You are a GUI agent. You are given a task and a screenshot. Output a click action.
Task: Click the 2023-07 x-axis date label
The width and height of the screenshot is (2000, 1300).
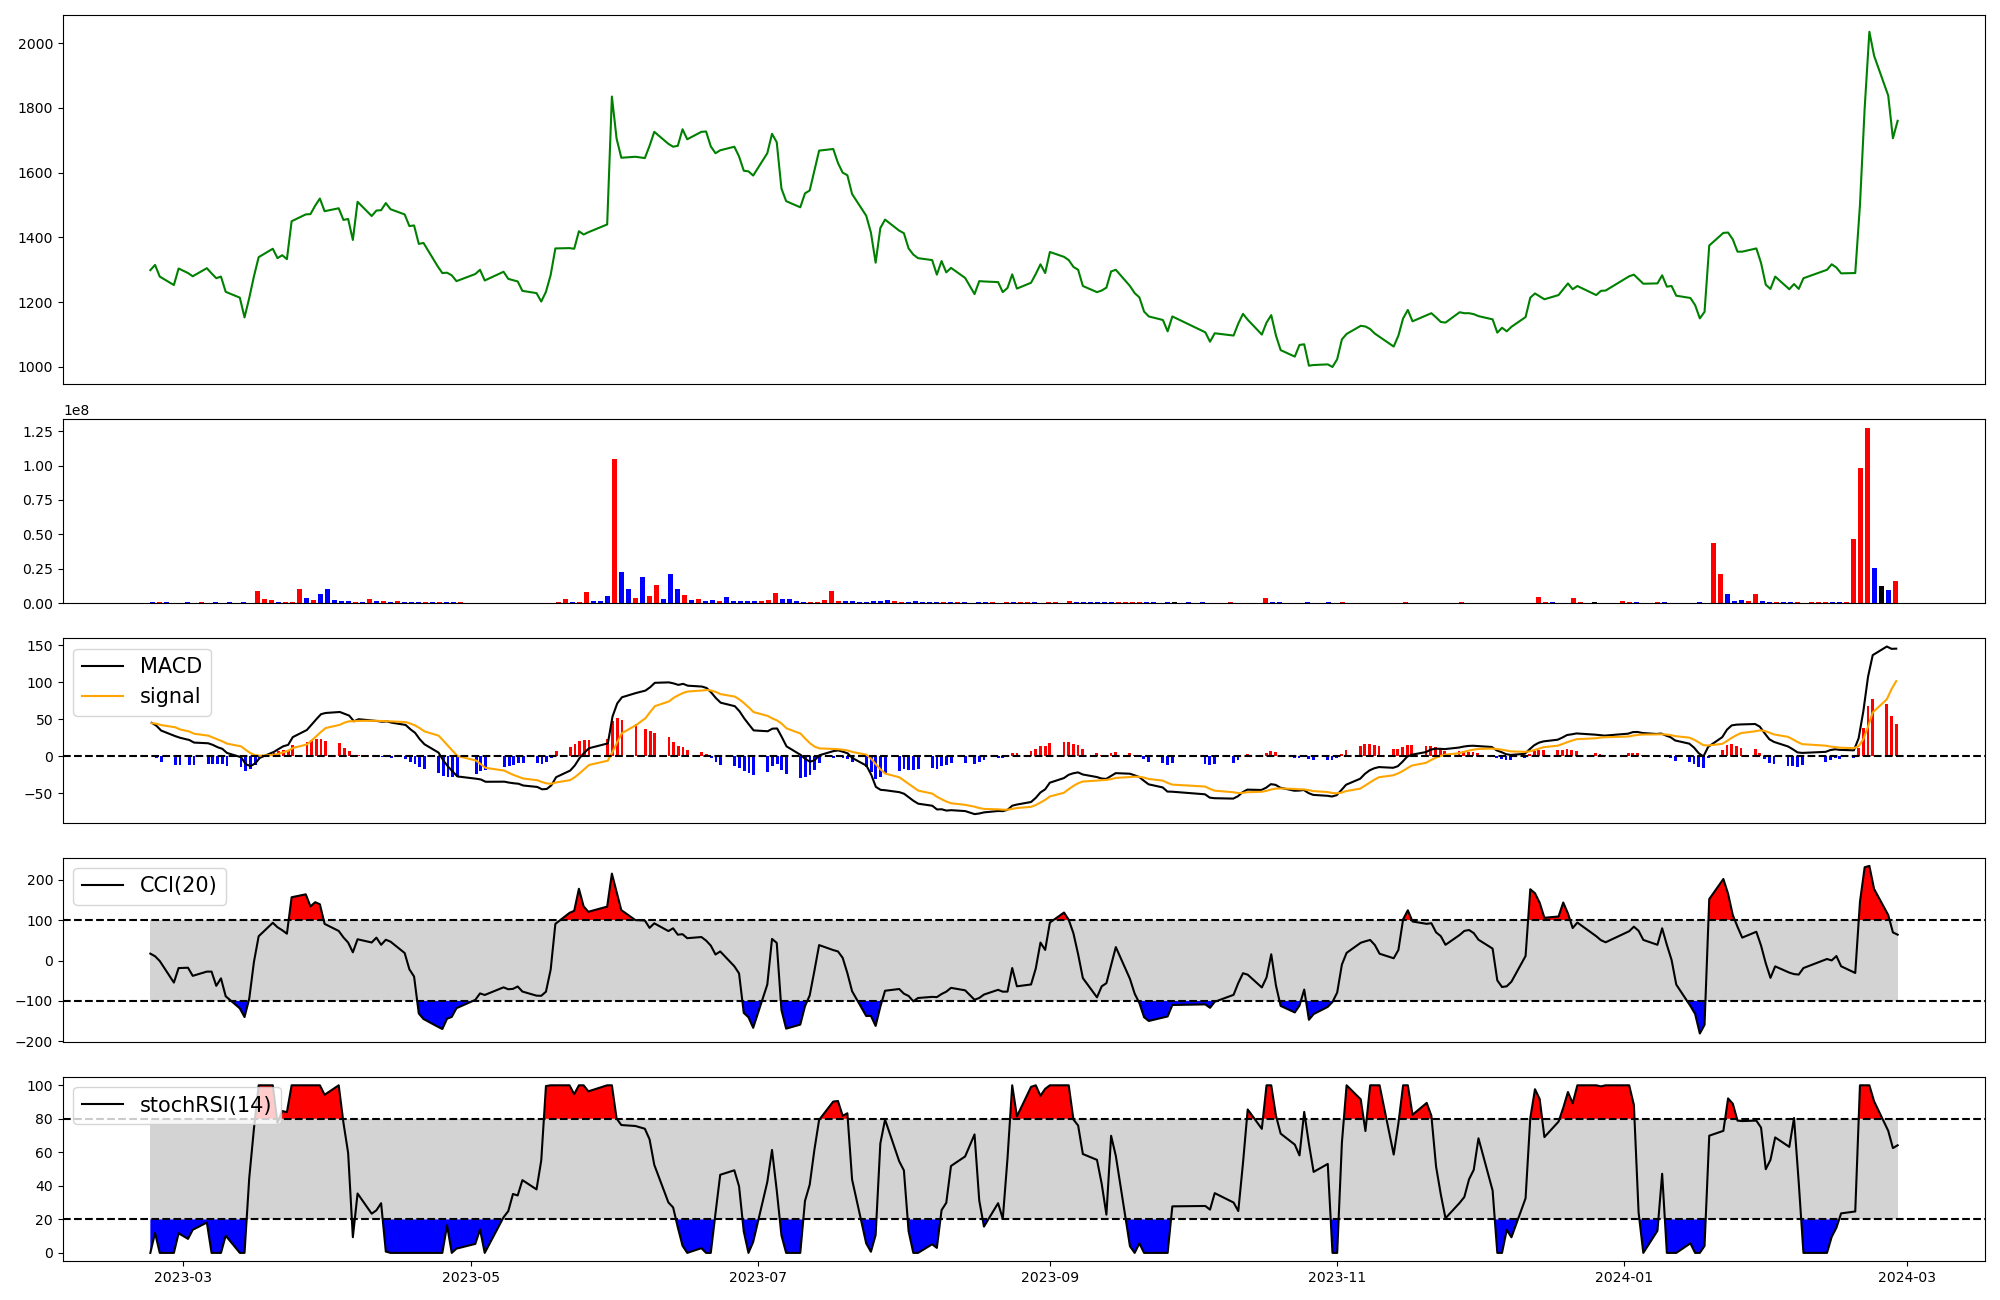[x=758, y=1277]
